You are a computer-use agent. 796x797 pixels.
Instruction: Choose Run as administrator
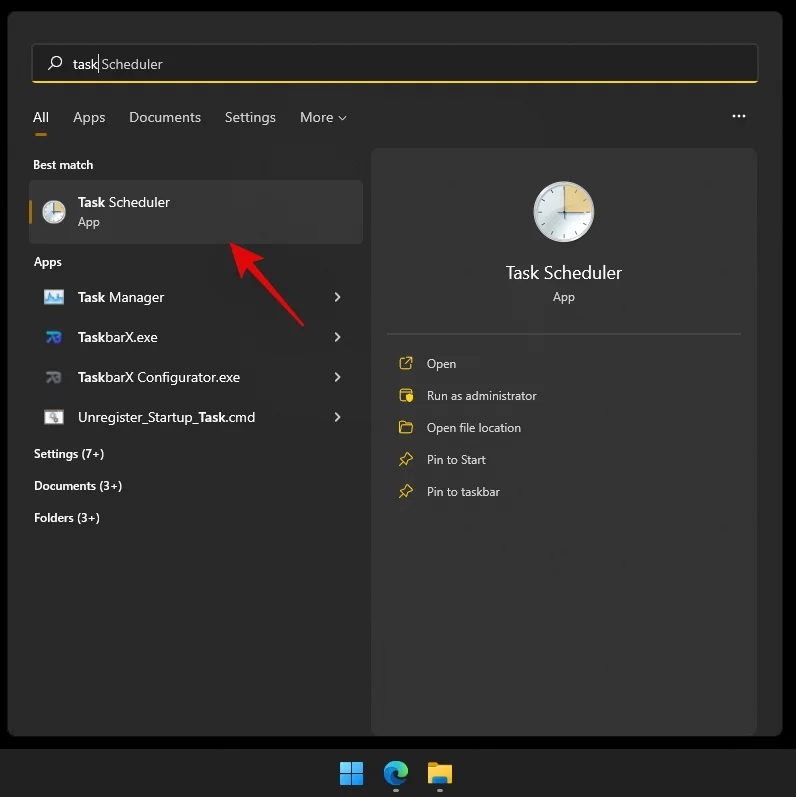click(481, 396)
